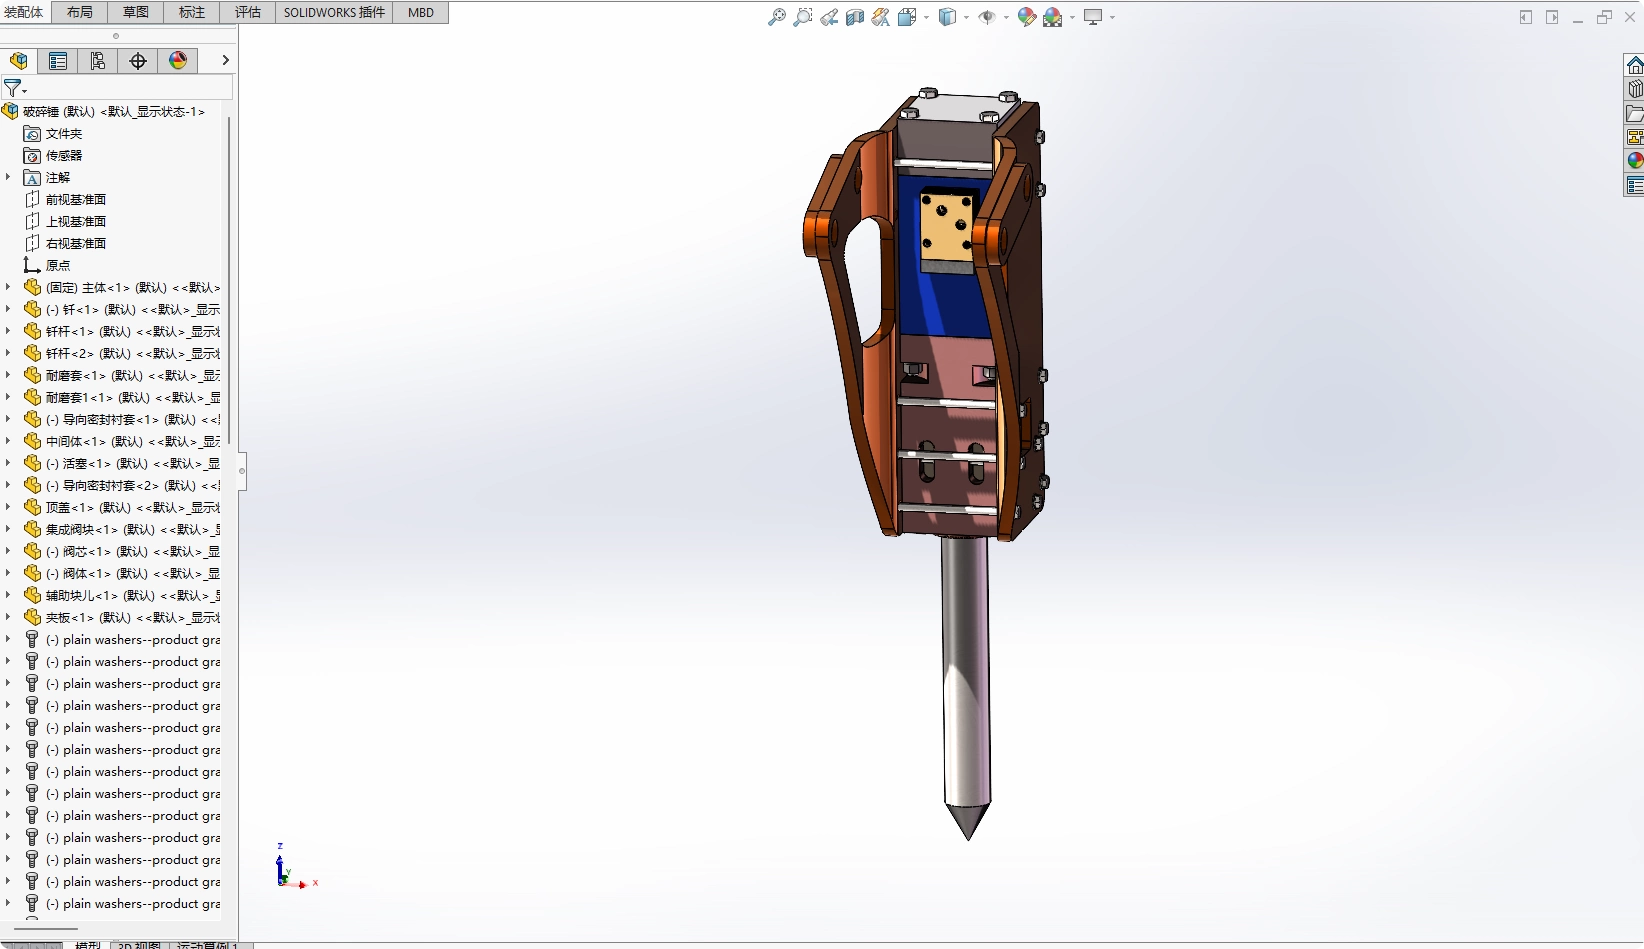Screen dimensions: 1644x949
Task: Open the Display Style dropdown arrow
Action: pos(966,17)
